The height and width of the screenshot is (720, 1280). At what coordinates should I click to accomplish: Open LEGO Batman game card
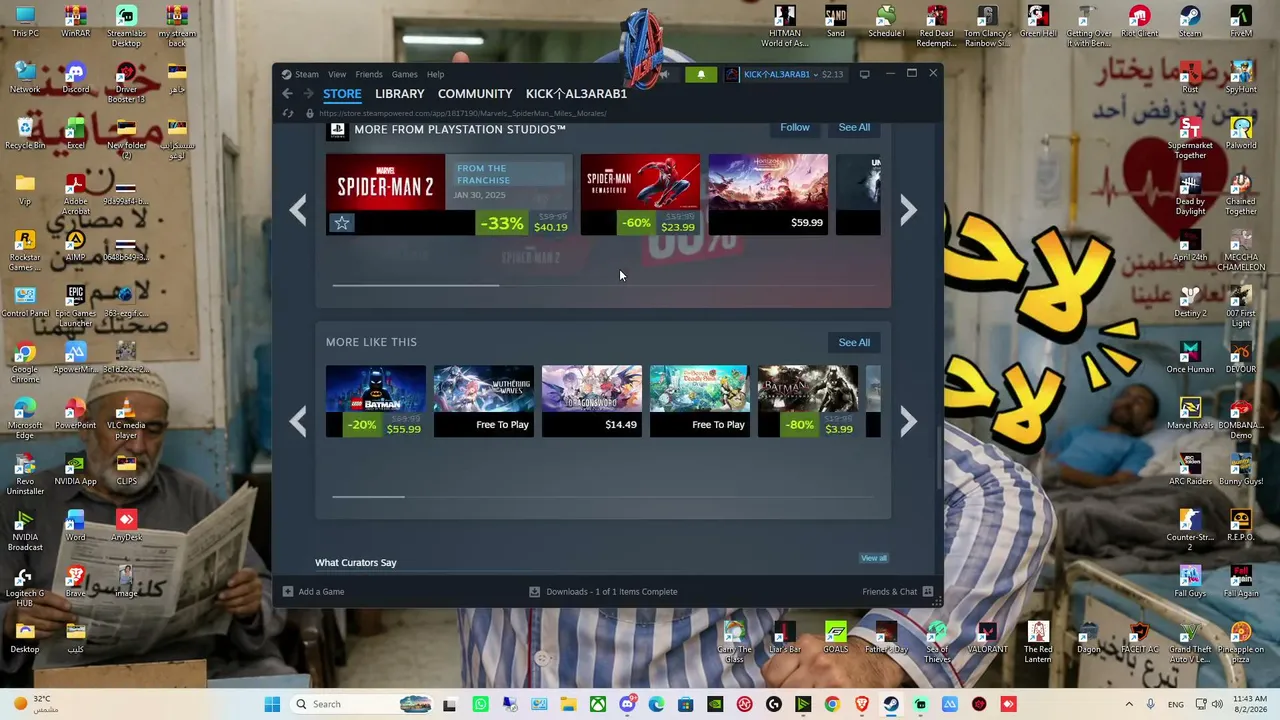click(376, 402)
